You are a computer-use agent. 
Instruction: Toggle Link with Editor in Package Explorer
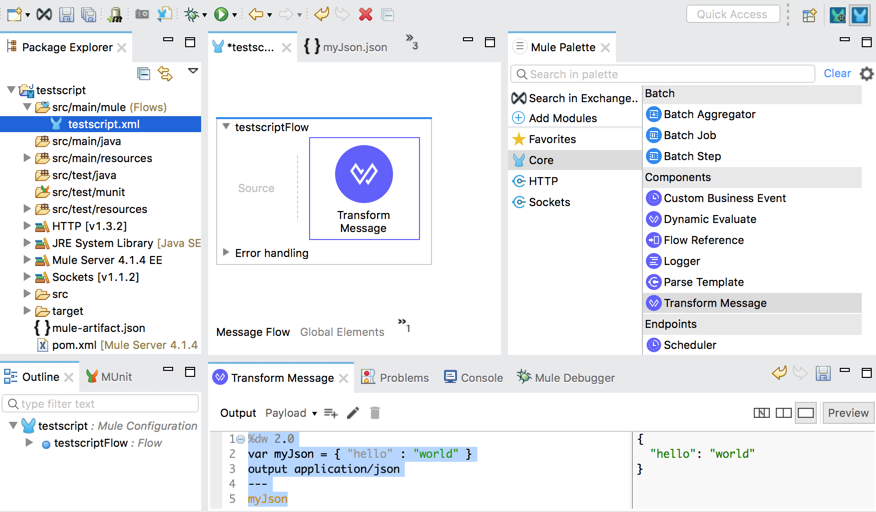click(166, 74)
